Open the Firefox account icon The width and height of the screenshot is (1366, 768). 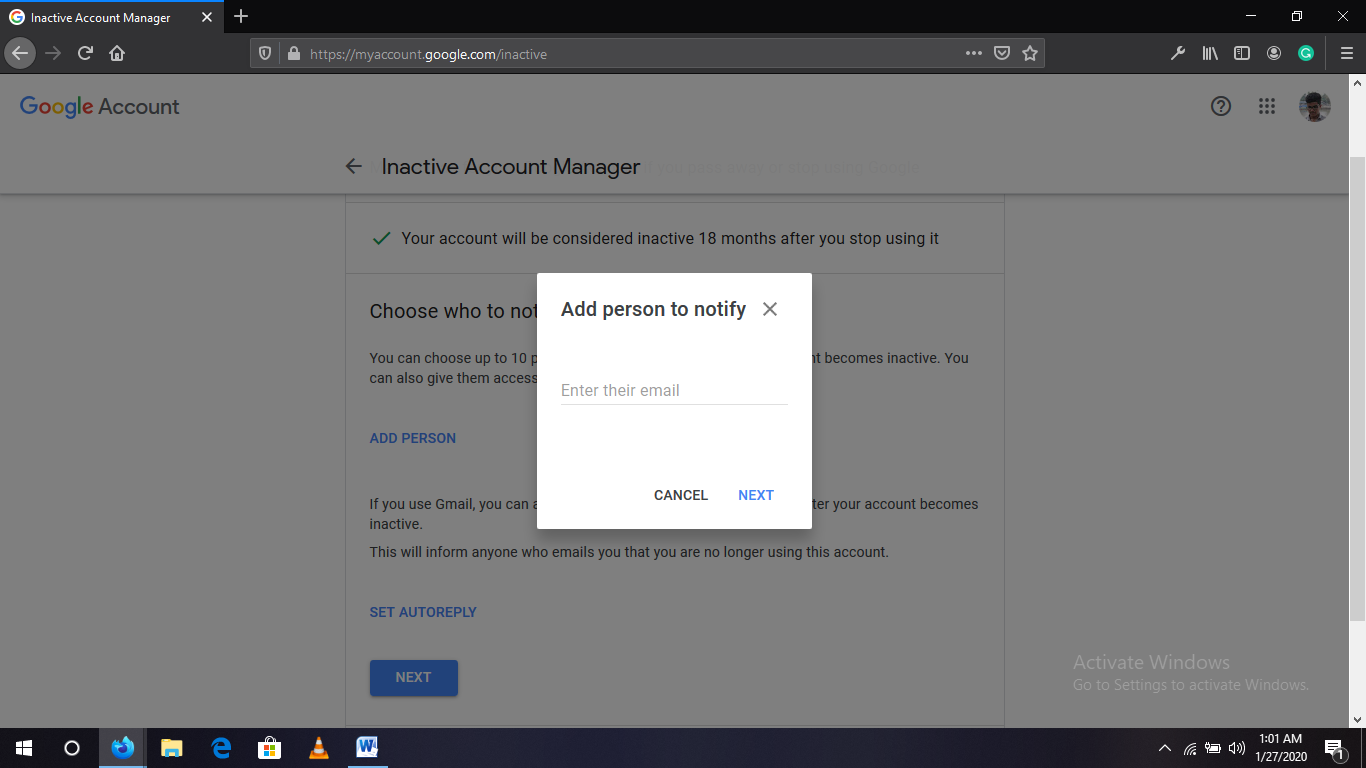point(1274,54)
